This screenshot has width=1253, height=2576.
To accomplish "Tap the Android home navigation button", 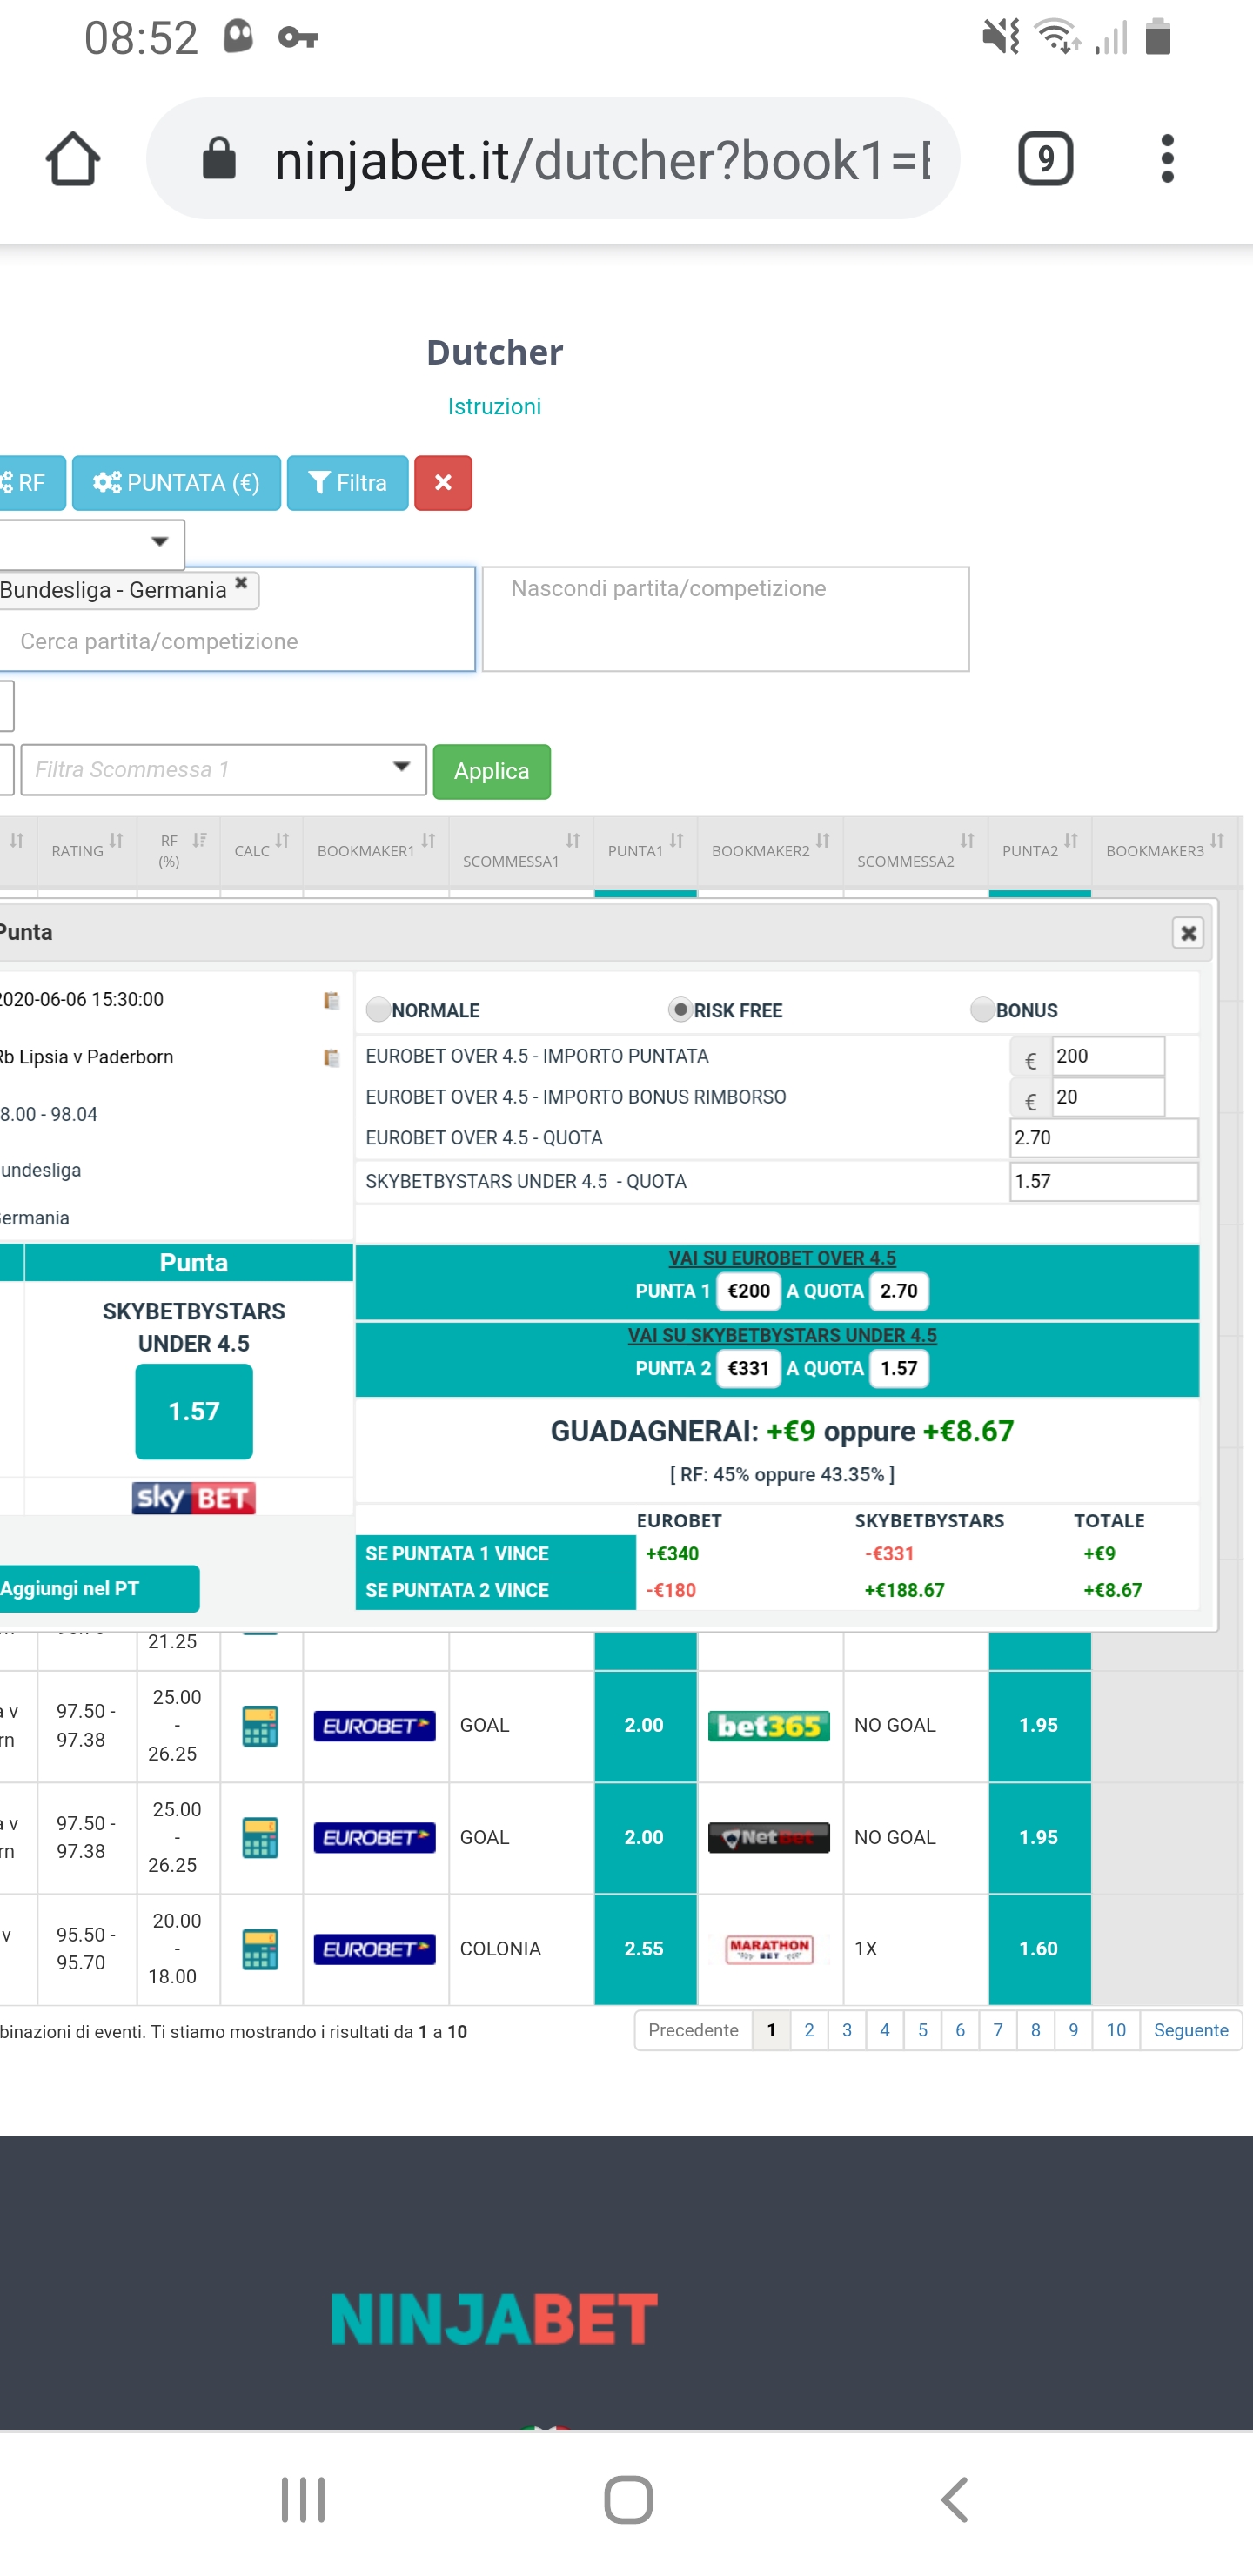I will pyautogui.click(x=628, y=2500).
